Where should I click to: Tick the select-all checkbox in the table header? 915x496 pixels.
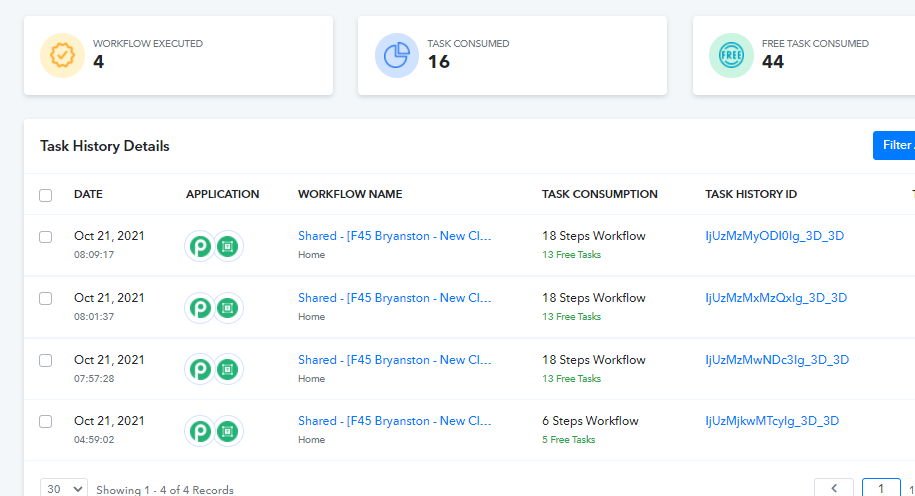click(x=46, y=195)
